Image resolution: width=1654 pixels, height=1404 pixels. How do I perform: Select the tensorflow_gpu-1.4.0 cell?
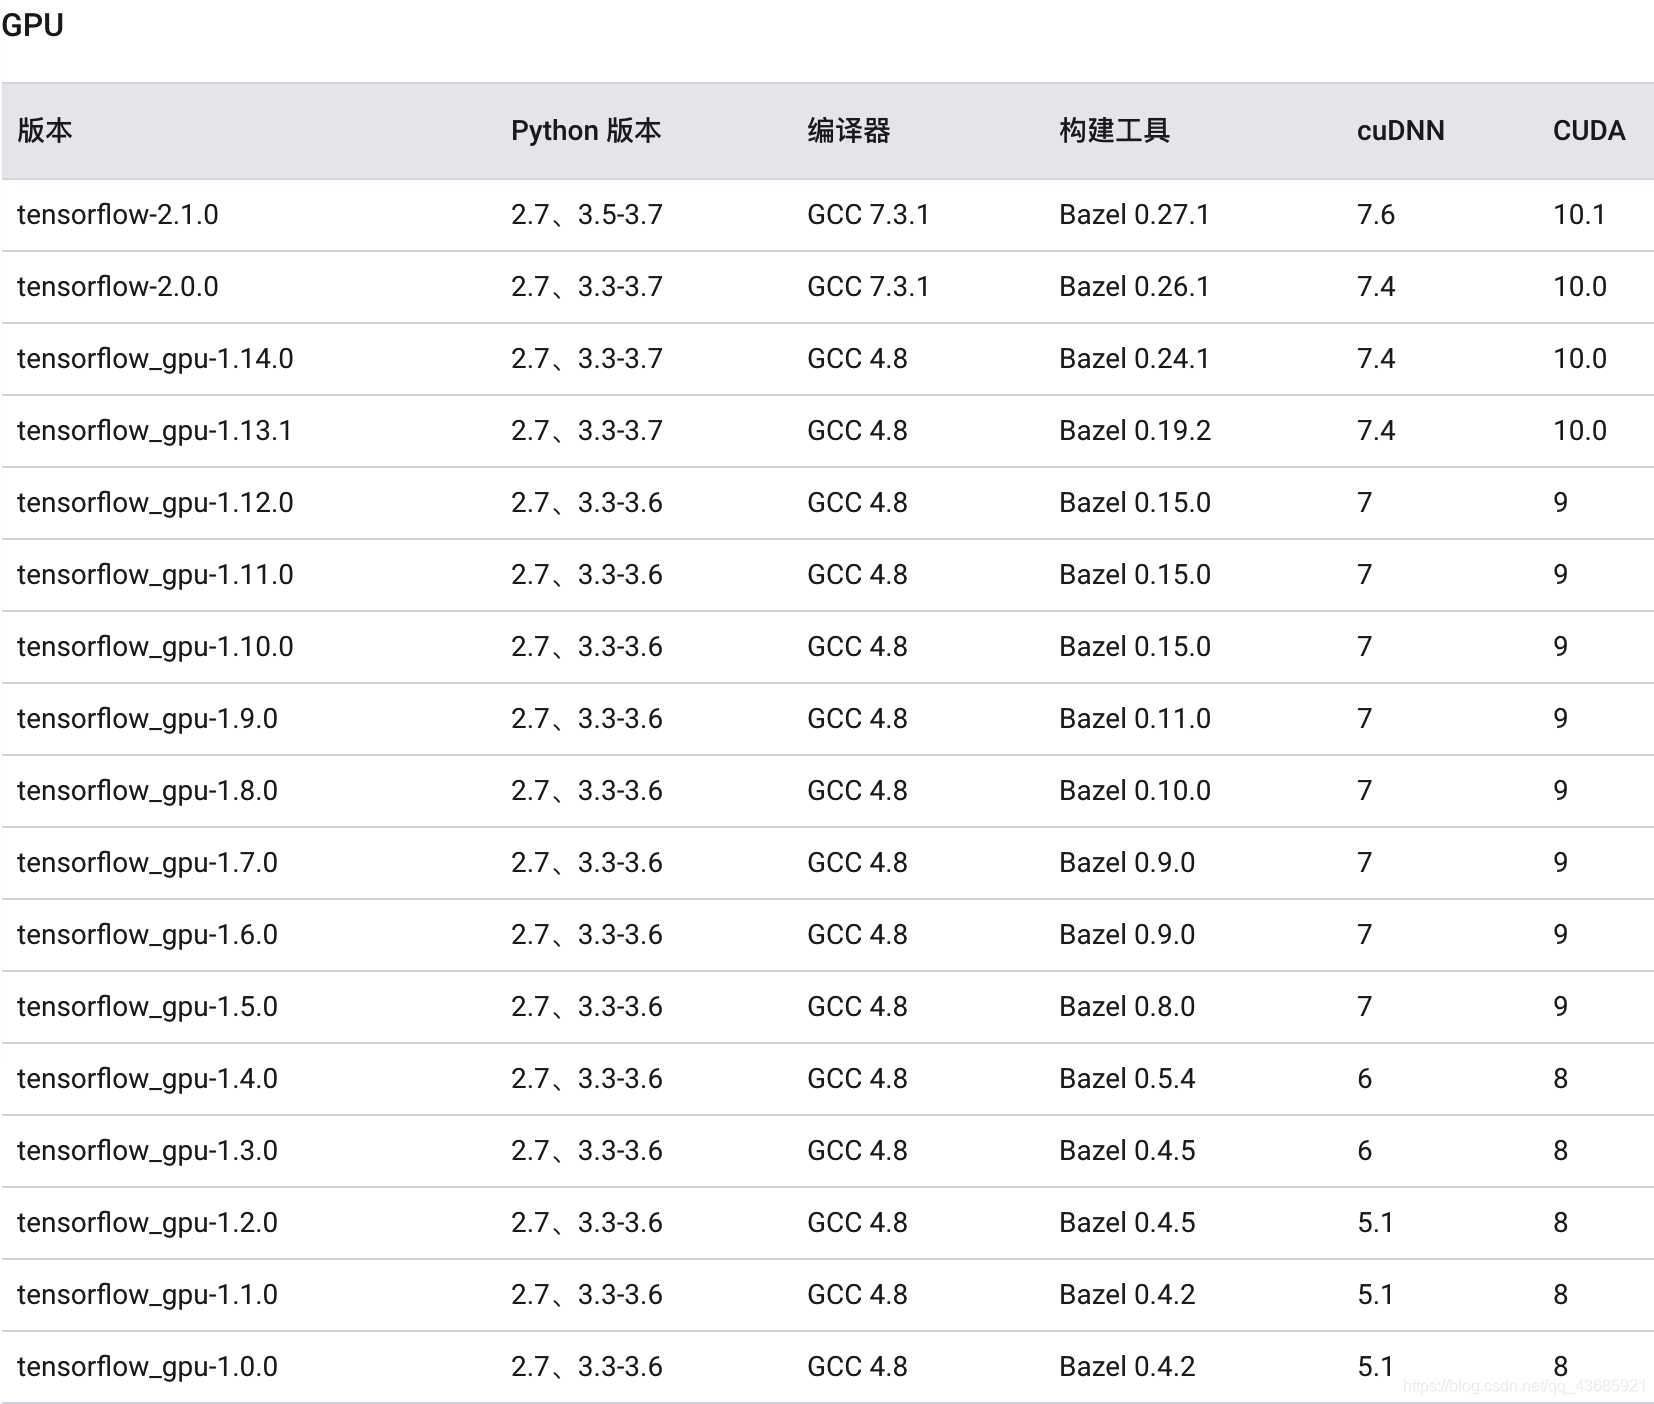(147, 1079)
